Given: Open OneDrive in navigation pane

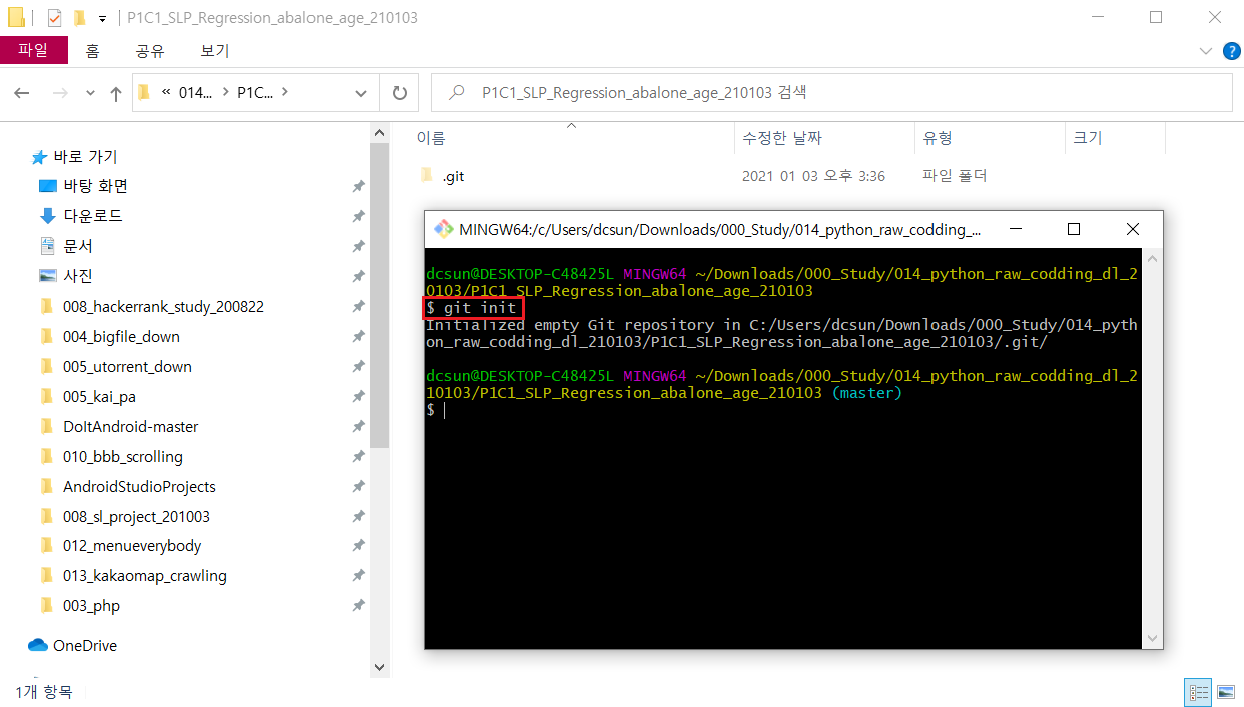Looking at the screenshot, I should click(73, 646).
